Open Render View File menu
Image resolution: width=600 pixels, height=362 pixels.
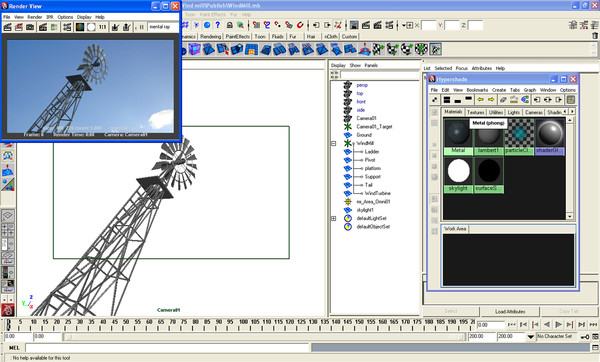(7, 17)
